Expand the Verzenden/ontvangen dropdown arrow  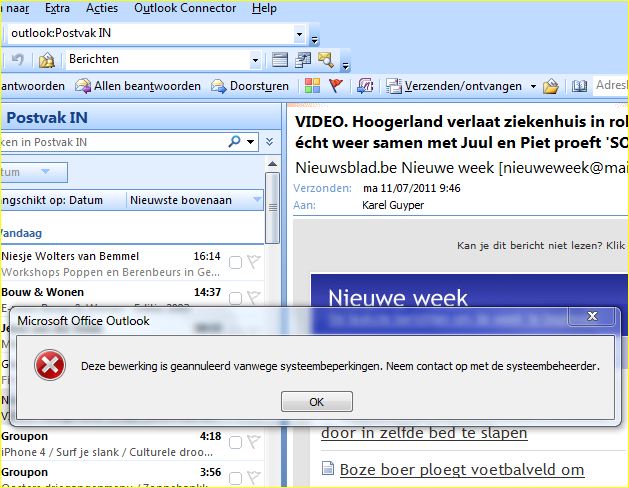click(x=533, y=86)
